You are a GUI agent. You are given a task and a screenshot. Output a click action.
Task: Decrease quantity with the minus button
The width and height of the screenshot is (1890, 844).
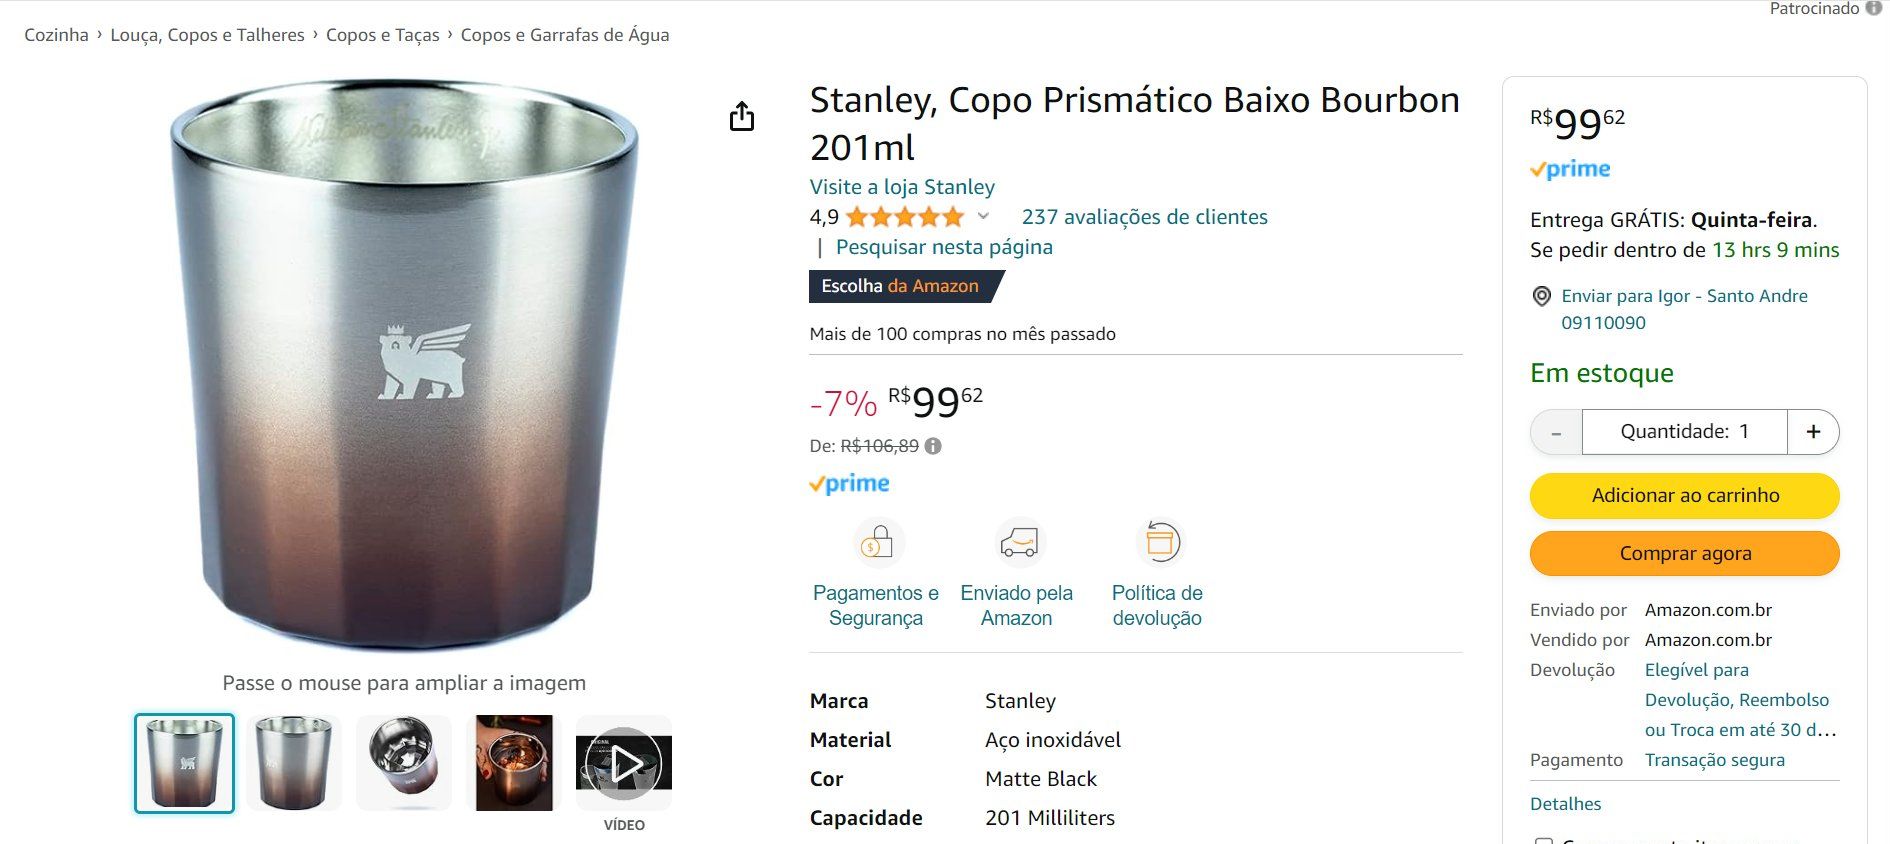pyautogui.click(x=1556, y=432)
